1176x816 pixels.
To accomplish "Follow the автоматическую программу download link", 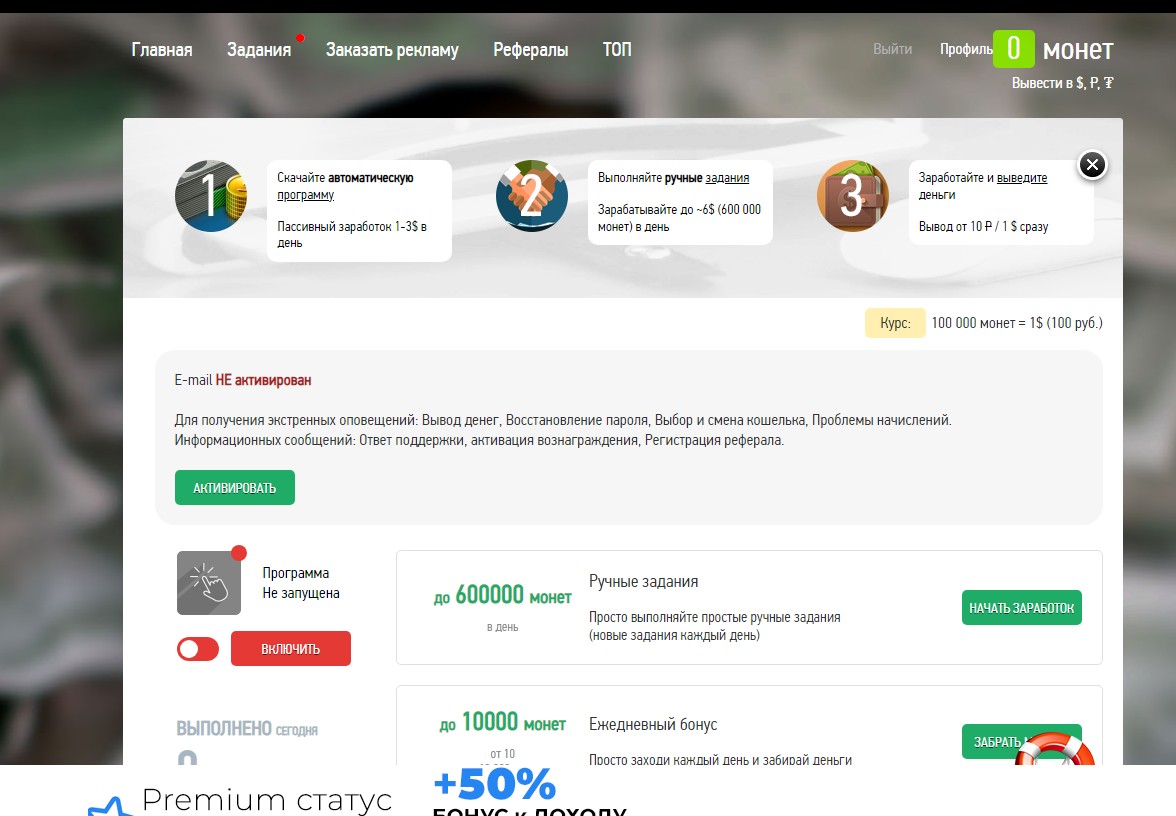I will pos(345,186).
